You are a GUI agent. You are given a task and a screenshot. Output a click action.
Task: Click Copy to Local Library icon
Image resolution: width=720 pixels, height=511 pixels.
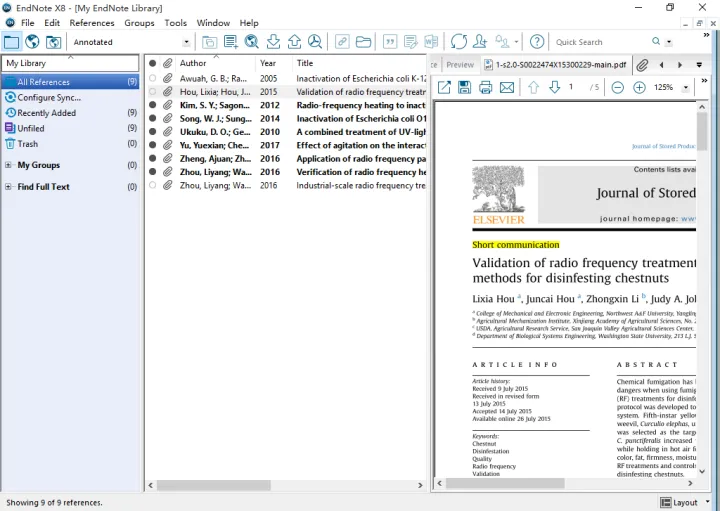(x=209, y=42)
